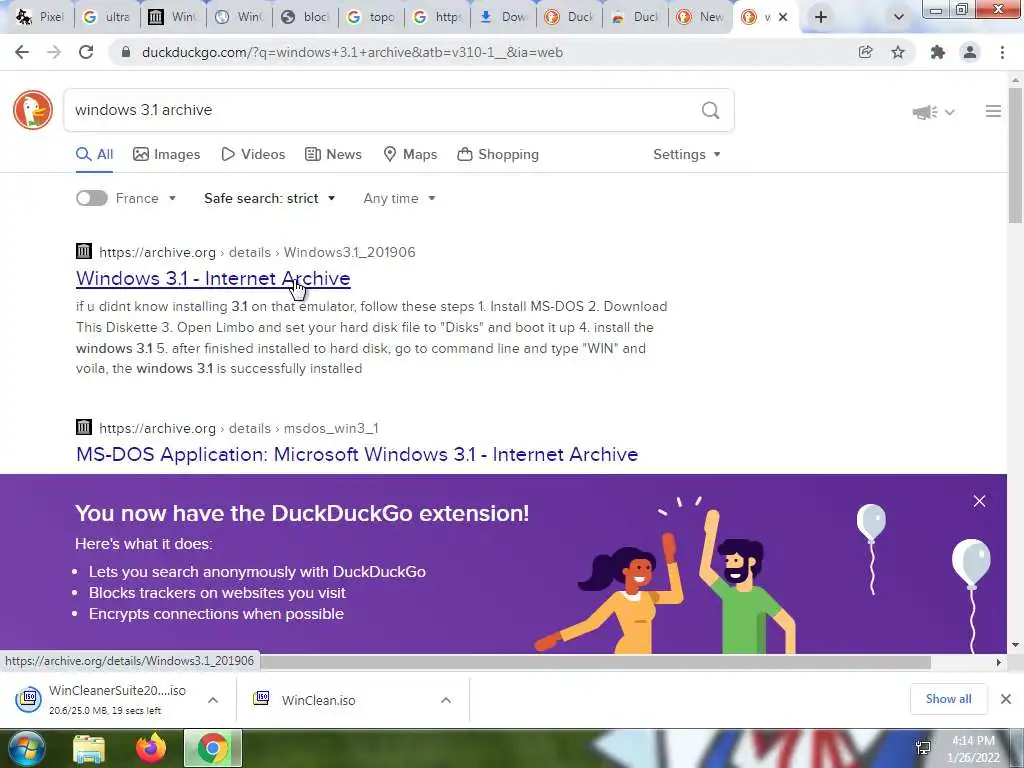Dismiss the DuckDuckGo extension banner
1024x768 pixels.
[x=979, y=501]
